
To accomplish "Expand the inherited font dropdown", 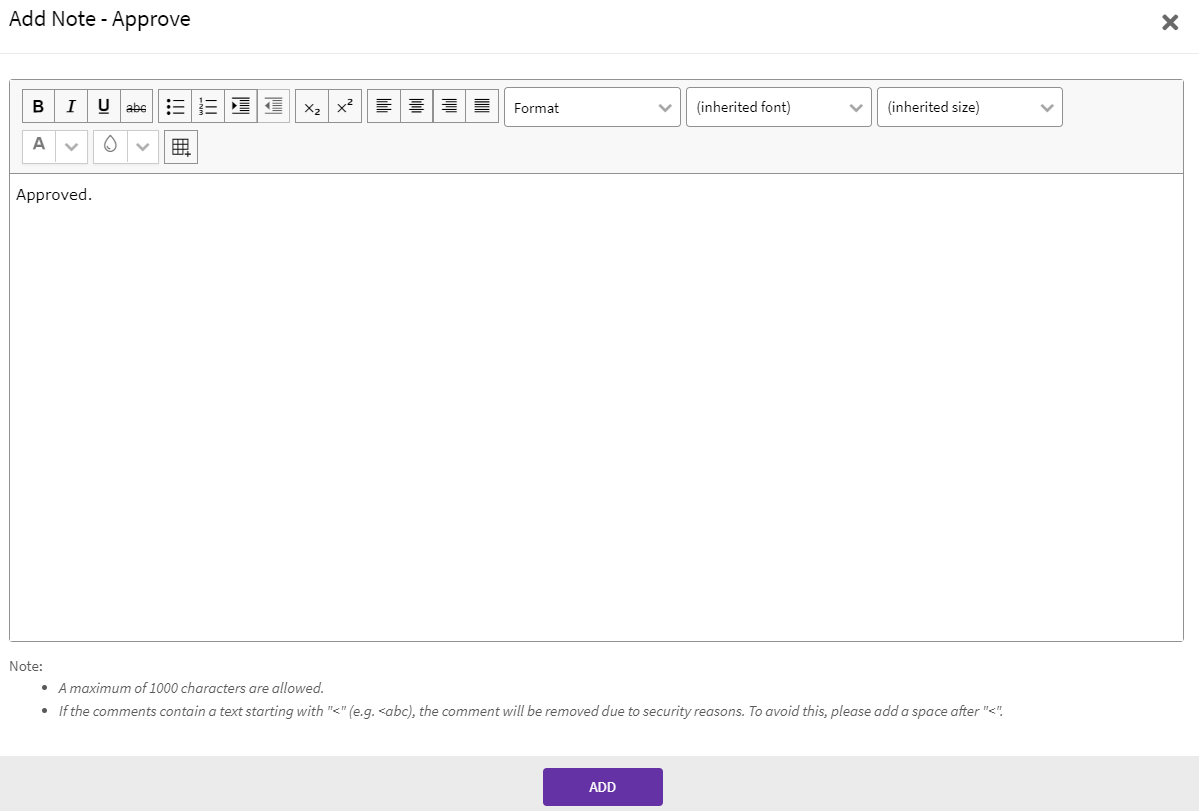I will [778, 108].
